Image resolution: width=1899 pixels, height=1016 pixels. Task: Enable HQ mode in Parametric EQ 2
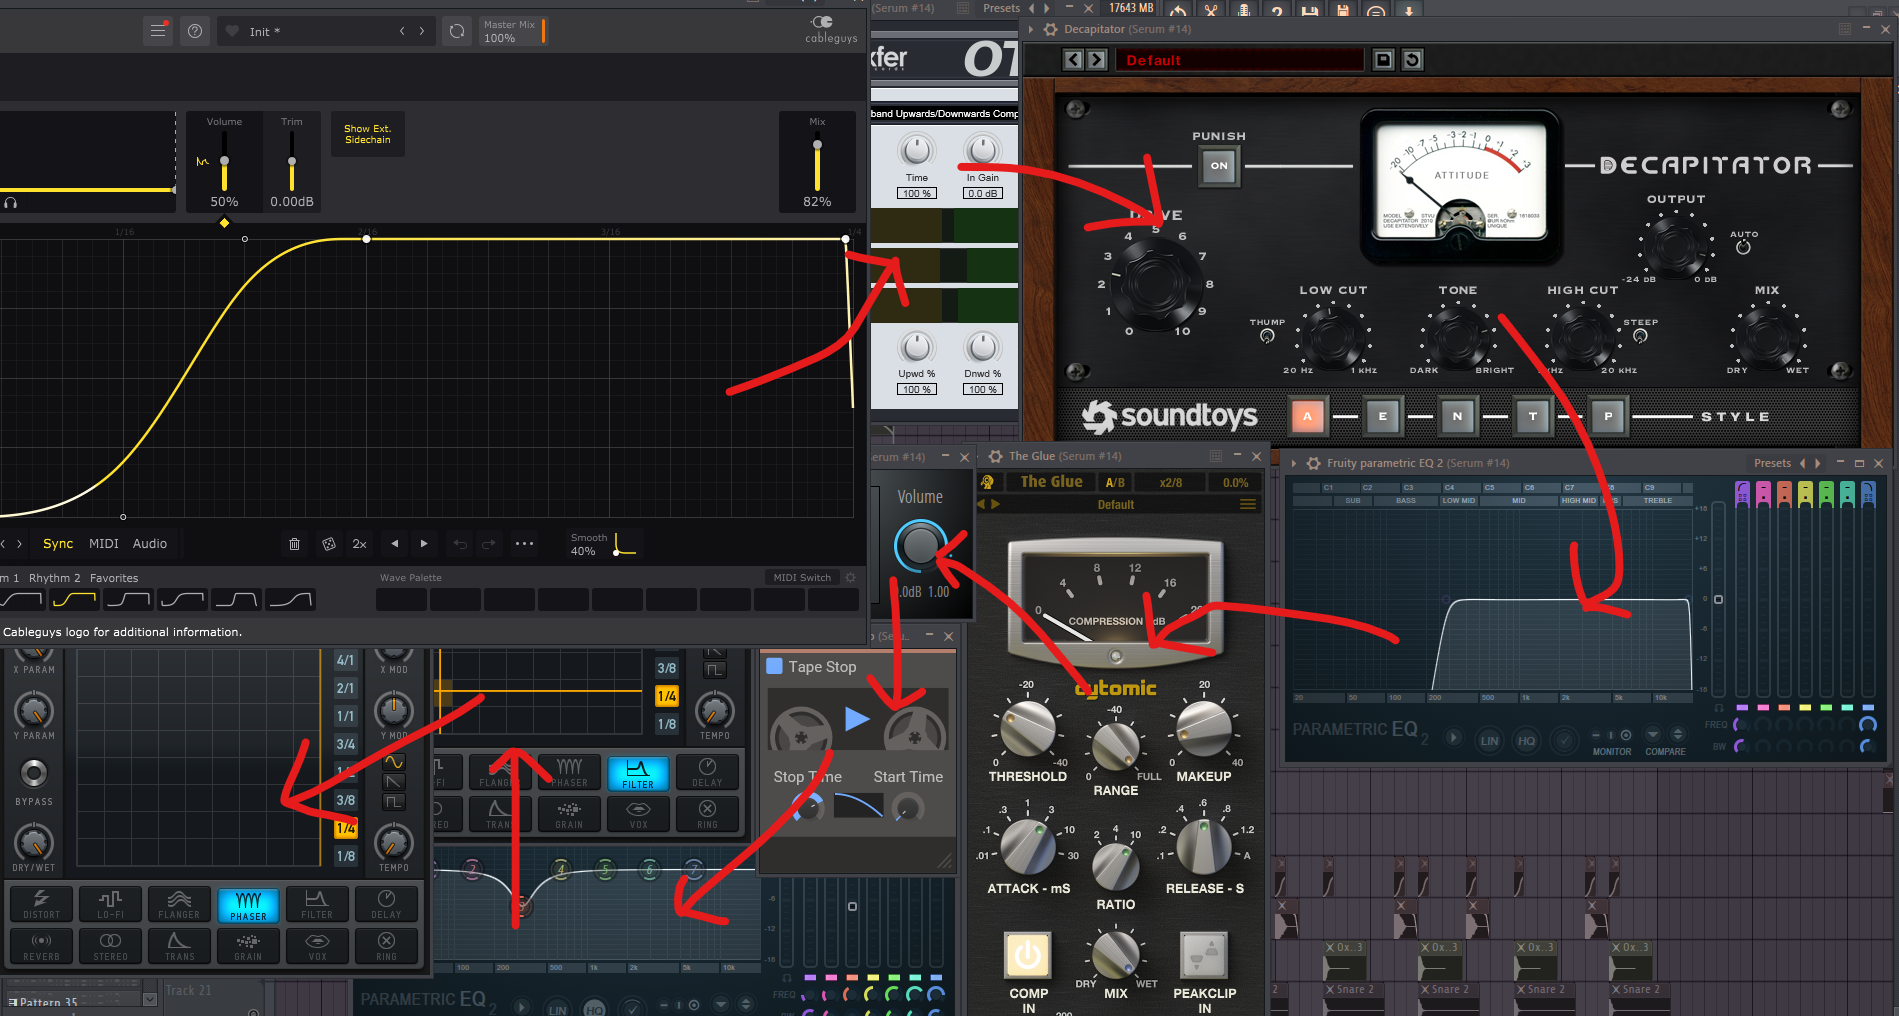click(1526, 740)
